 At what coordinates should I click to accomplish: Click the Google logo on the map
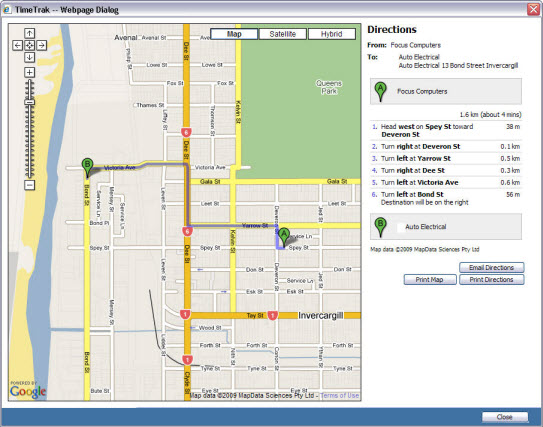pyautogui.click(x=28, y=392)
